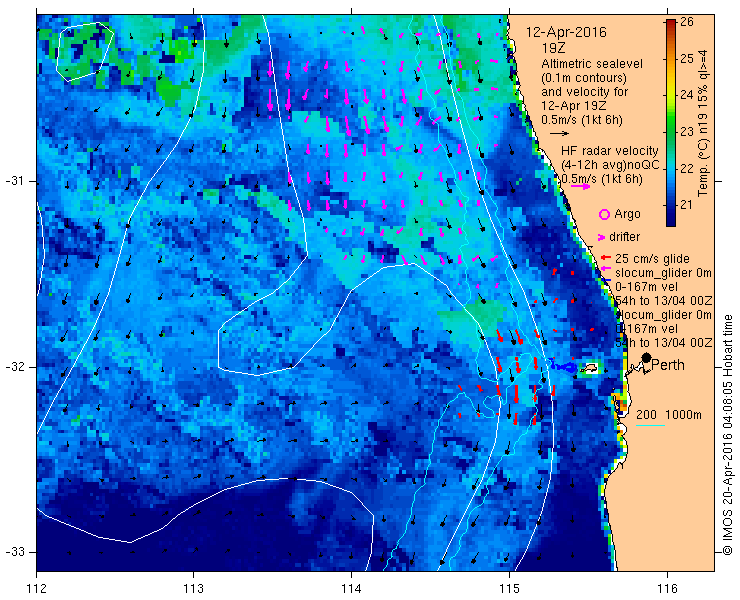The width and height of the screenshot is (740, 600).
Task: Click the date text 12-Apr-2016
Action: (566, 33)
